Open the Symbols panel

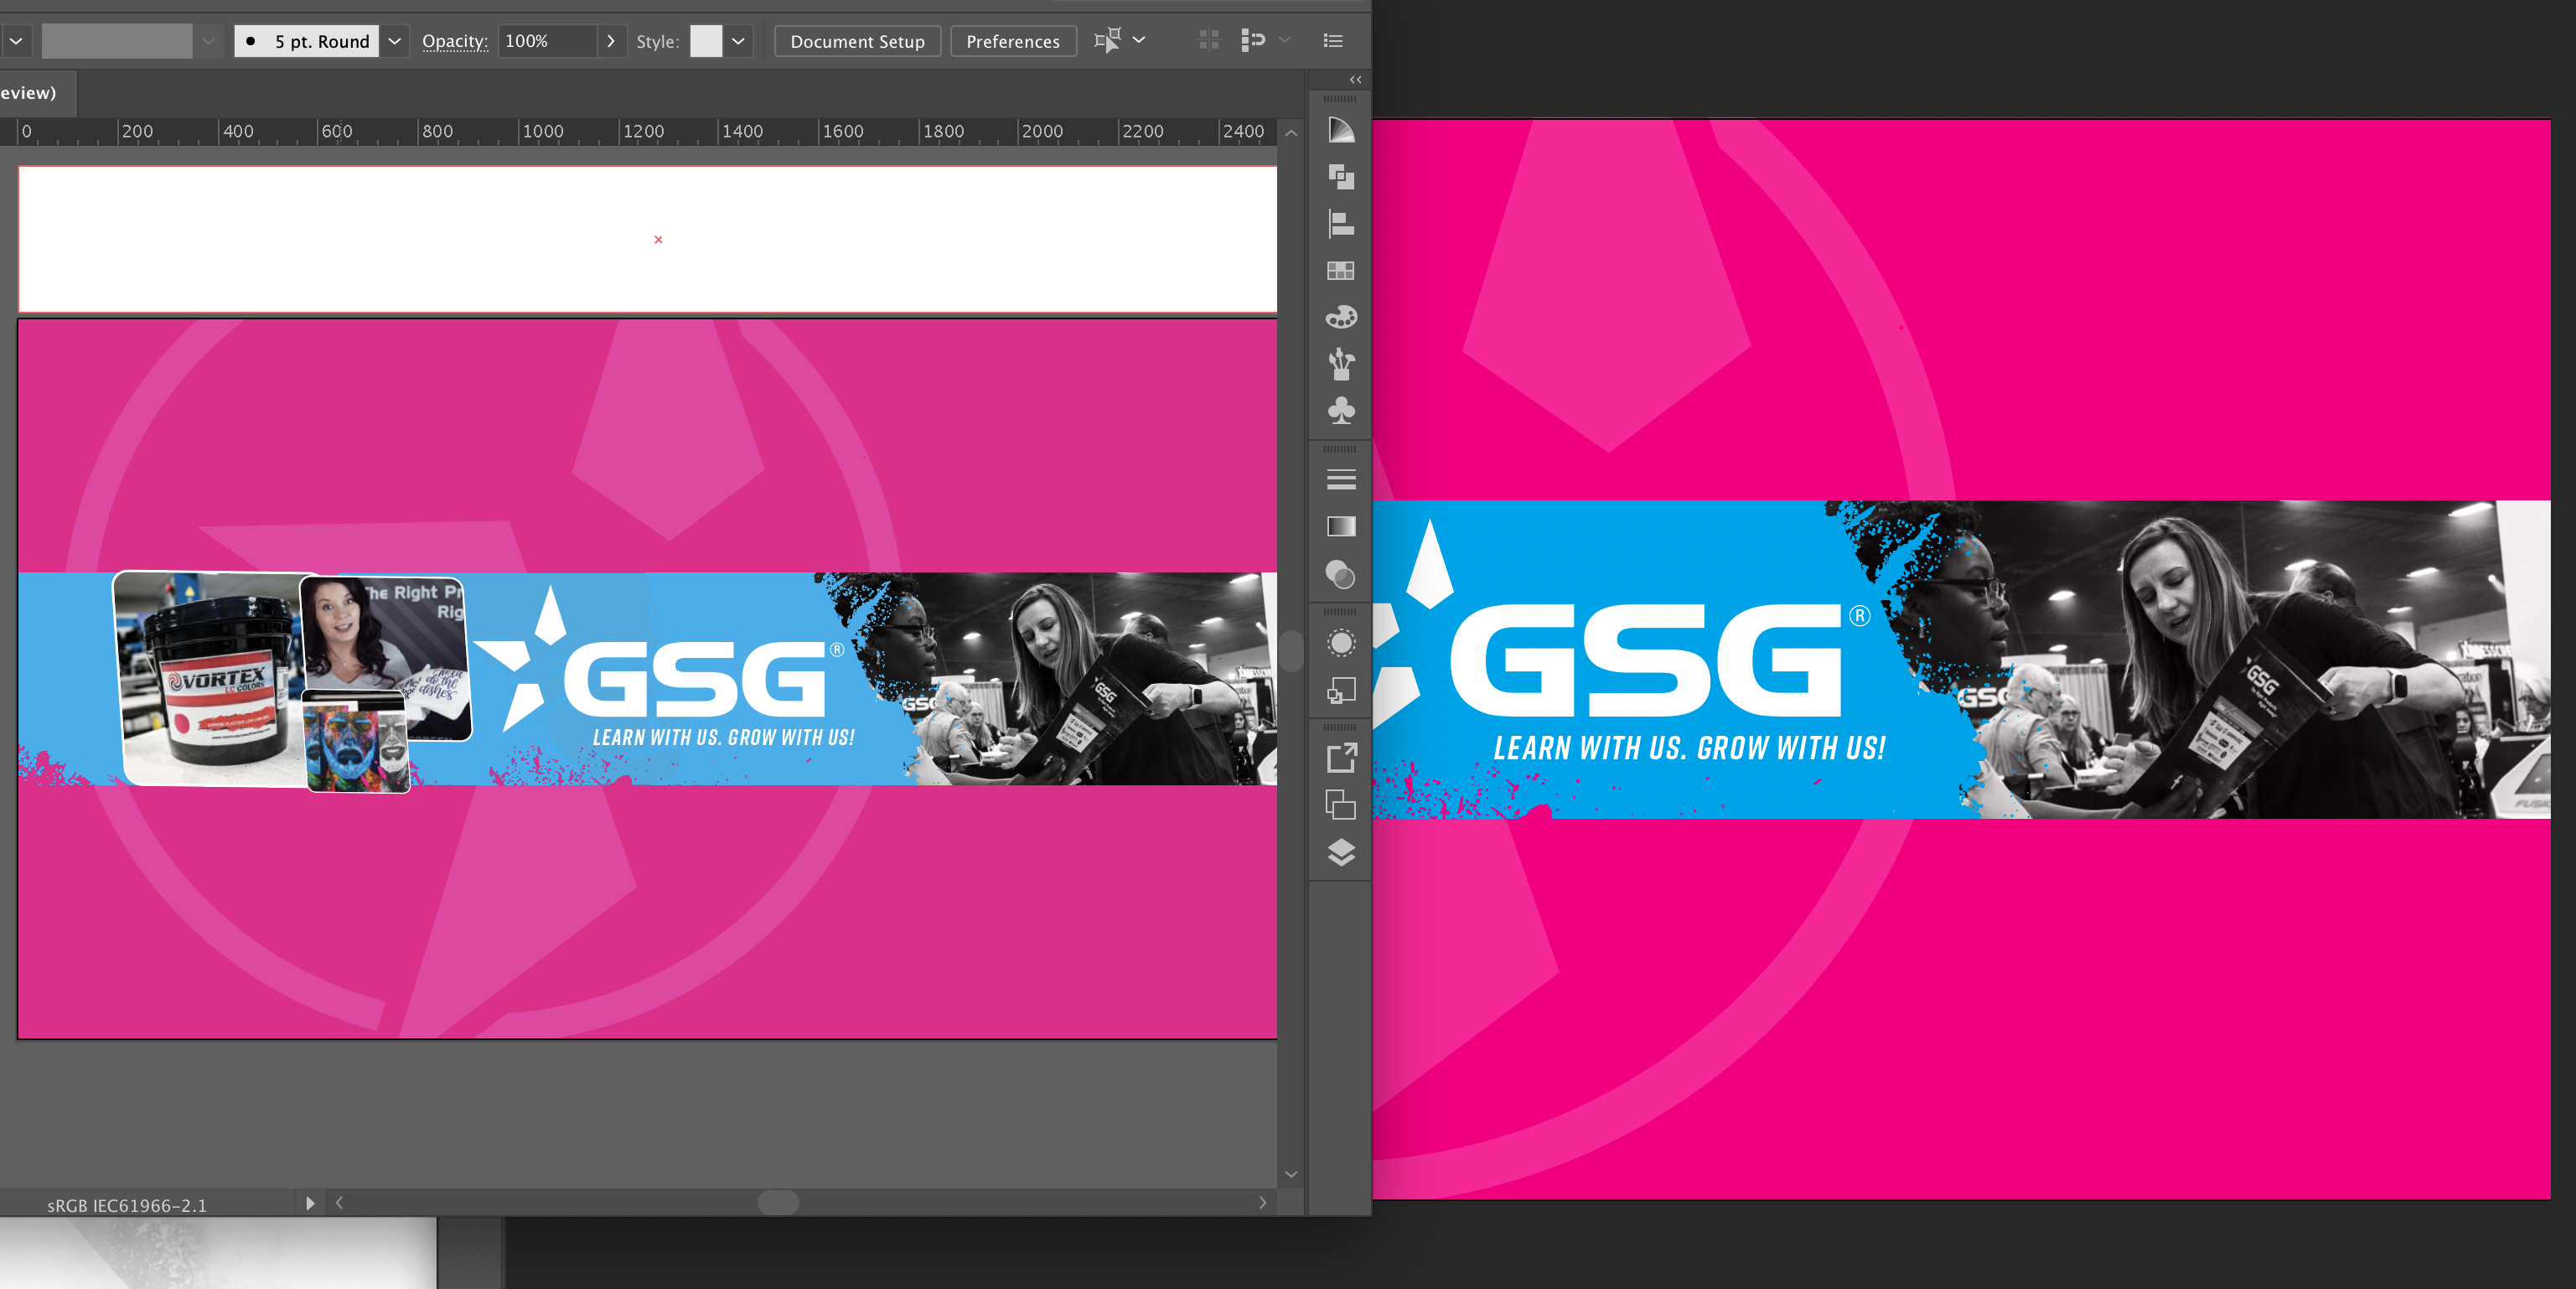[1340, 411]
